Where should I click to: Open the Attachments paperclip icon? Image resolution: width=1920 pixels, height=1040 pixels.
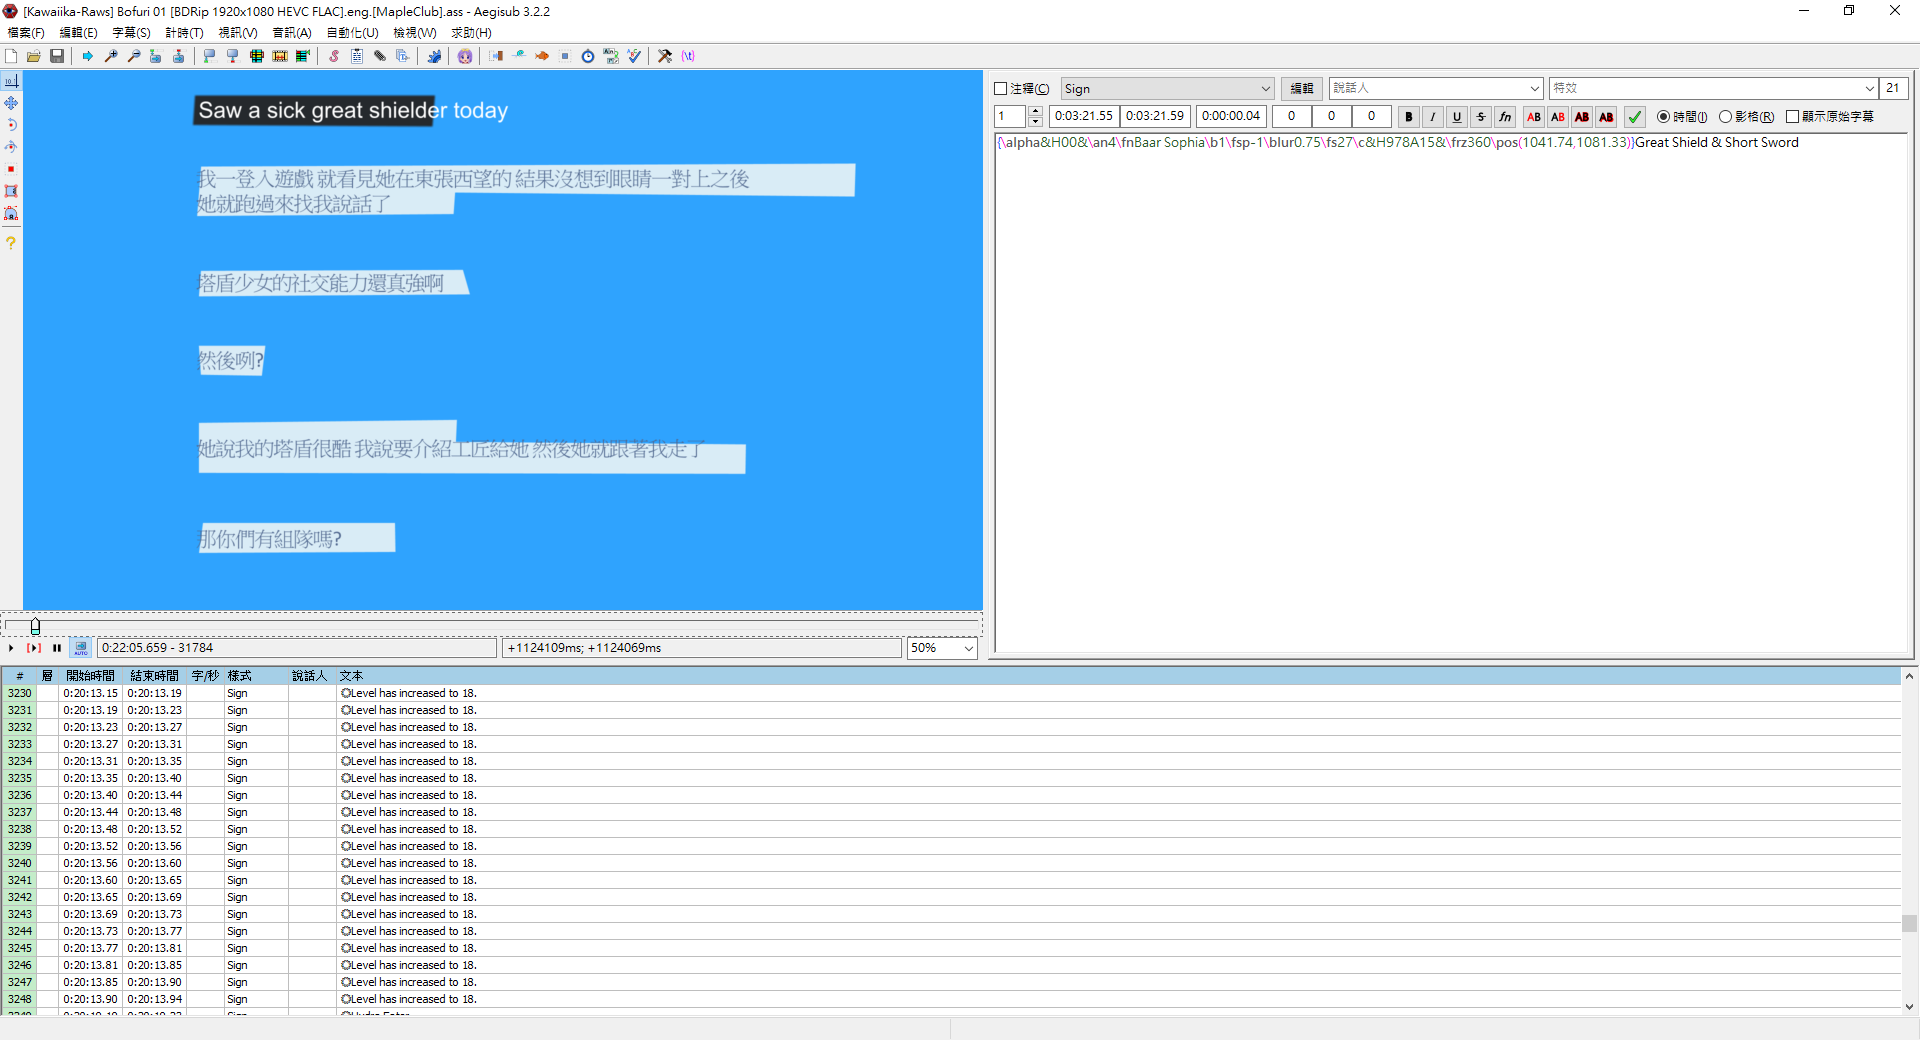coord(380,56)
